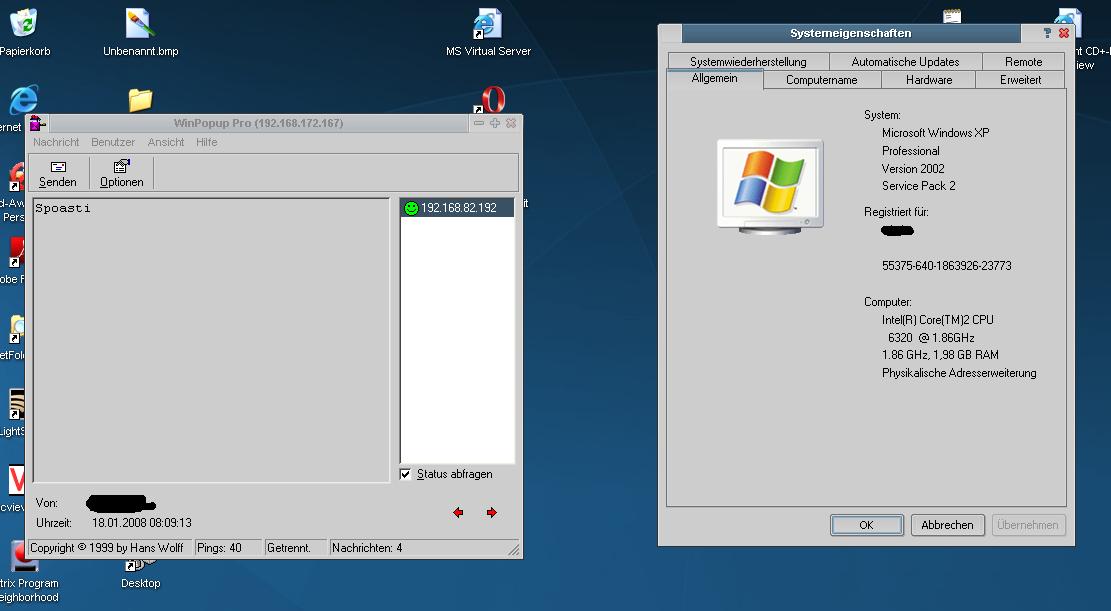Open the Hilfe menu in WinPopup

(x=207, y=142)
